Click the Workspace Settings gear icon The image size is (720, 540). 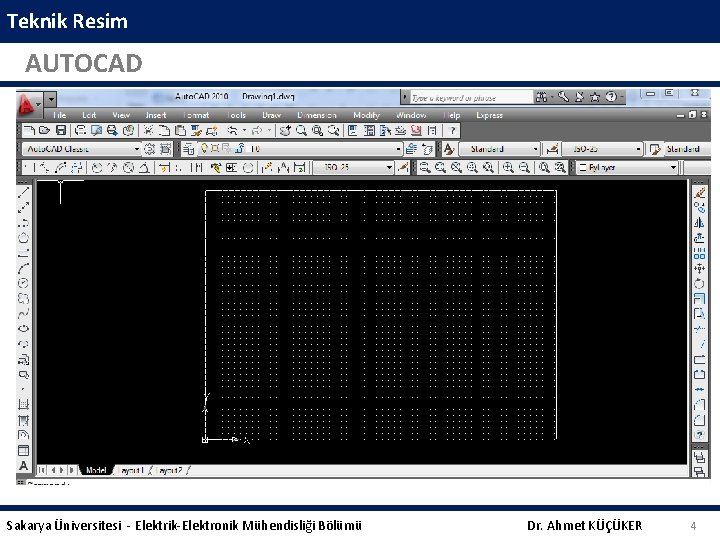tap(150, 149)
